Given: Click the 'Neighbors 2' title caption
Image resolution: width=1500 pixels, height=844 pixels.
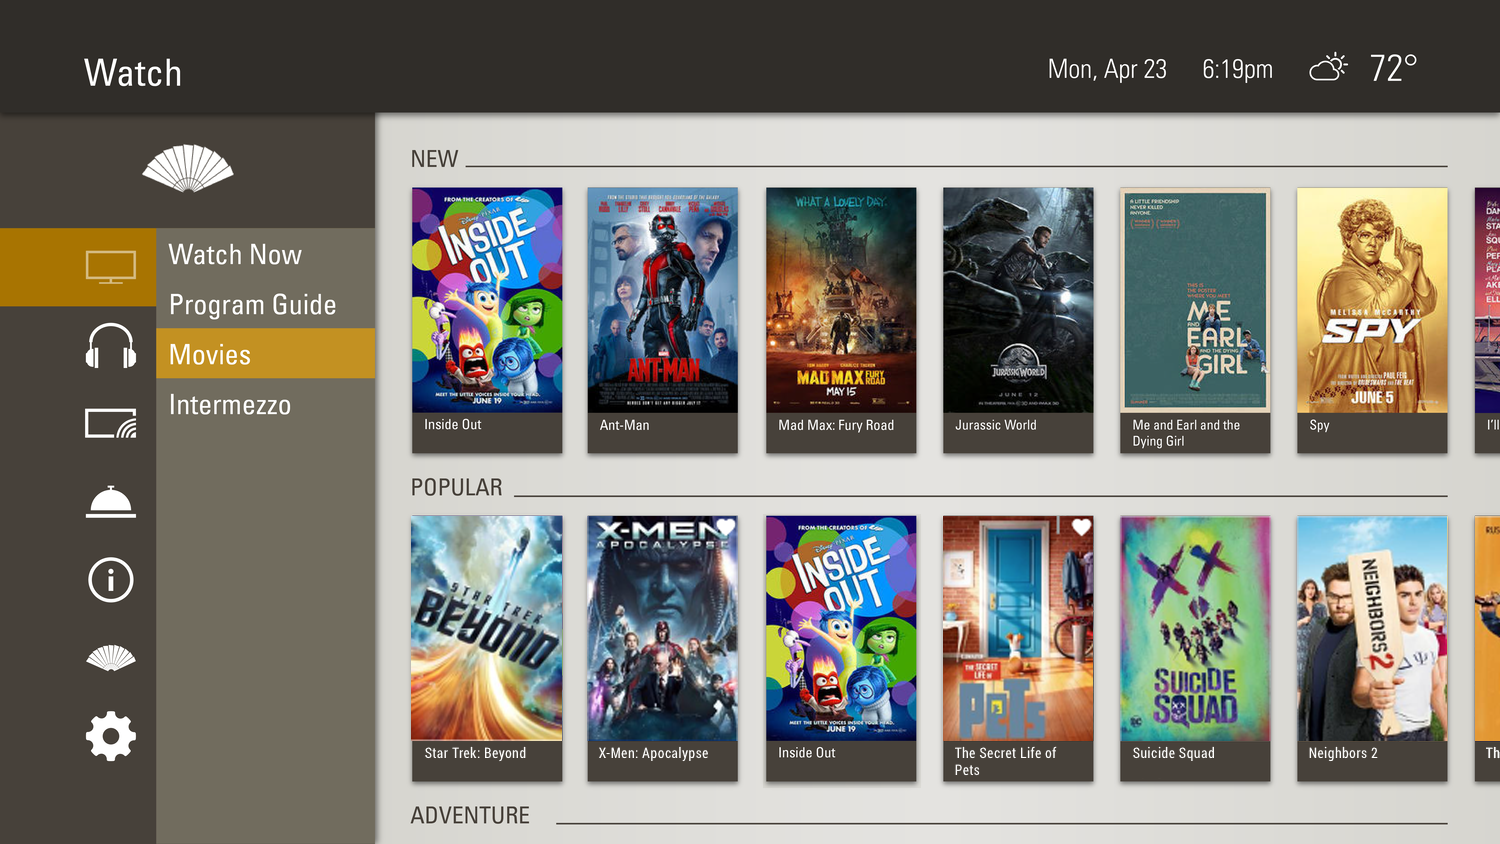Looking at the screenshot, I should tap(1343, 753).
